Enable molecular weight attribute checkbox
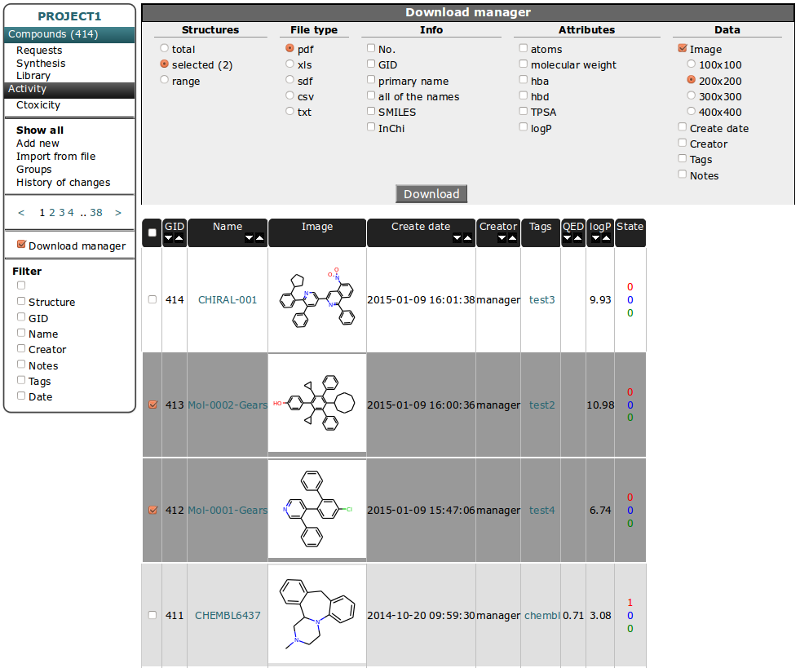The width and height of the screenshot is (800, 668). pos(523,64)
